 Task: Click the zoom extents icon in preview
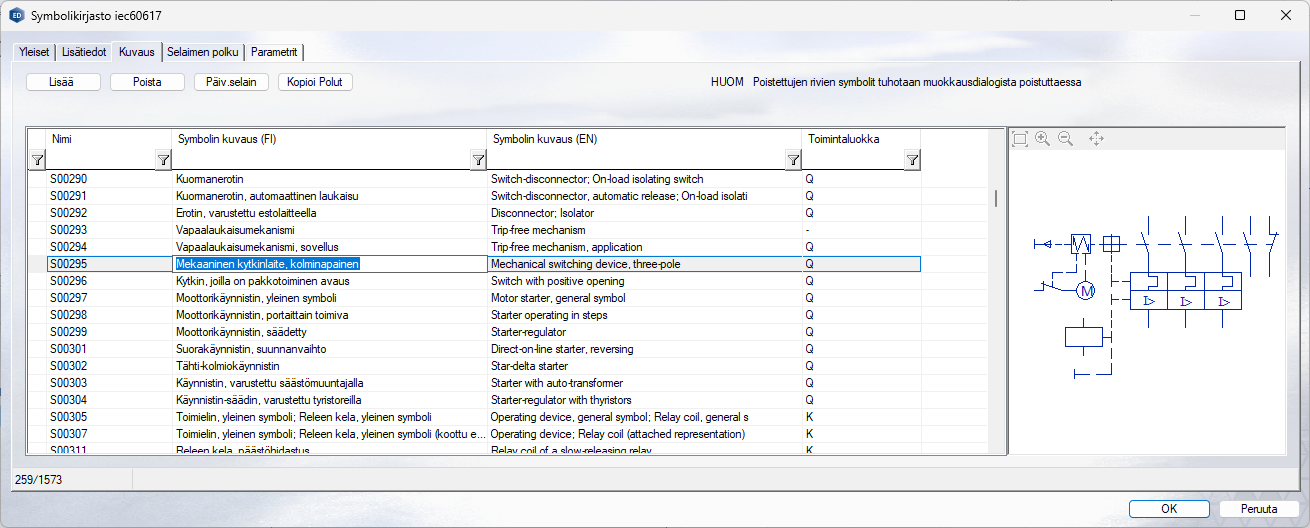point(1020,139)
